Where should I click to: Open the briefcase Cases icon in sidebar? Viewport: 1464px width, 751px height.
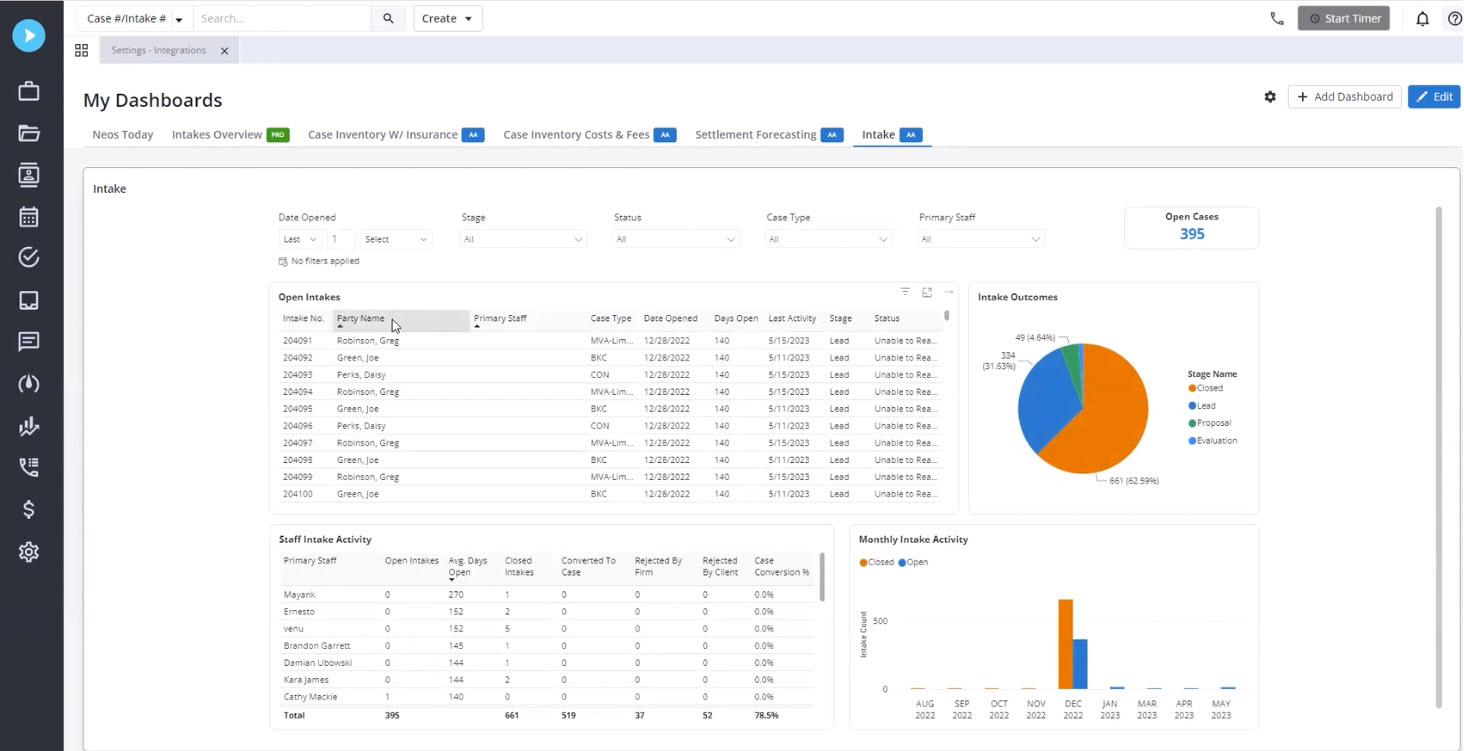[29, 92]
